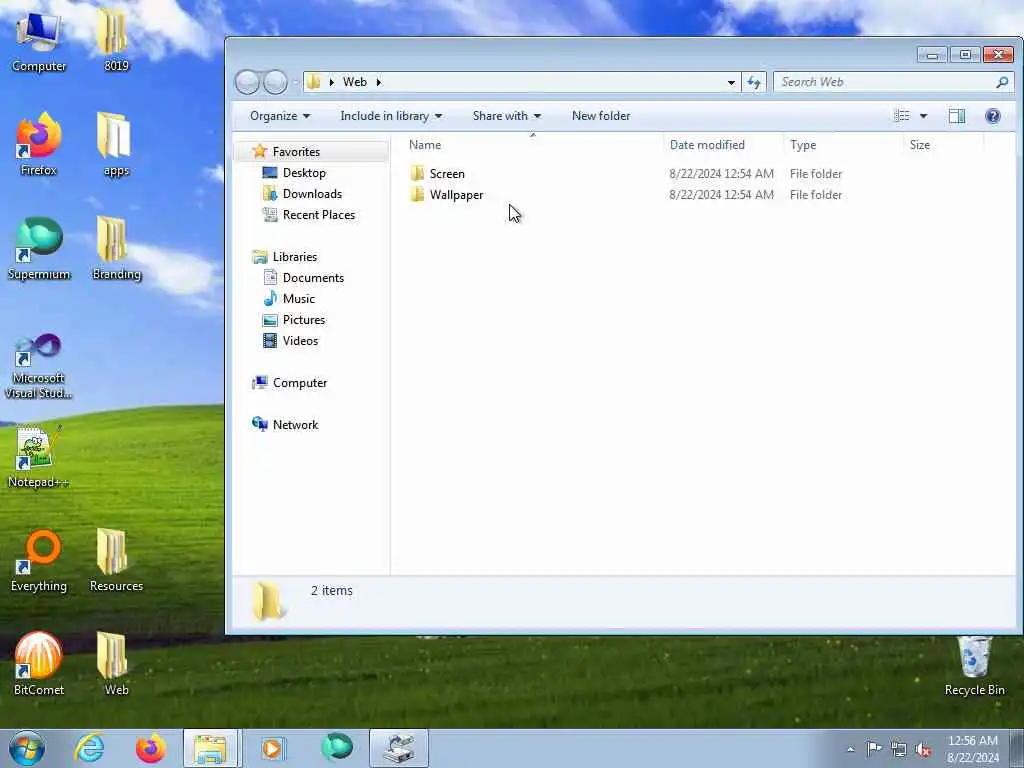The image size is (1024, 768).
Task: Select the Everything search desktop shortcut
Action: click(x=39, y=560)
